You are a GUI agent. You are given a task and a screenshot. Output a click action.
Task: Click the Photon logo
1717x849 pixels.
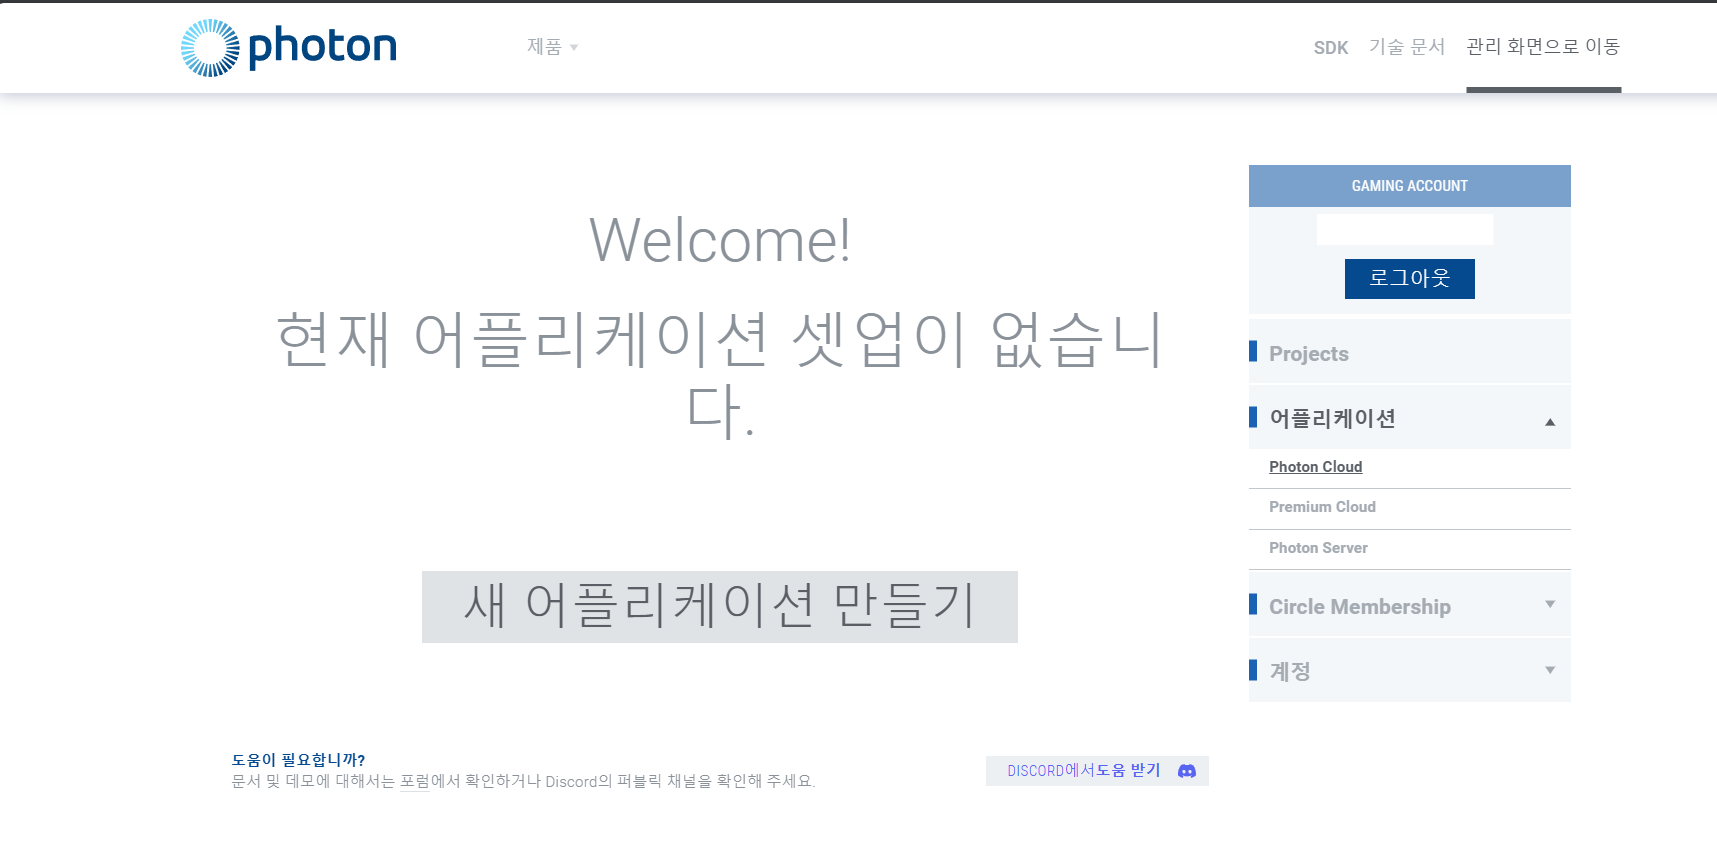[x=289, y=47]
